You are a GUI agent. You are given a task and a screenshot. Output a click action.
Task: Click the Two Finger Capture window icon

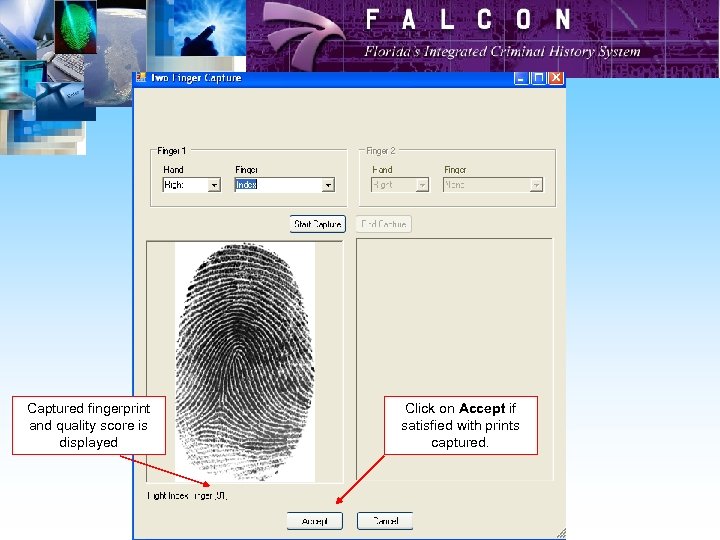pos(141,78)
